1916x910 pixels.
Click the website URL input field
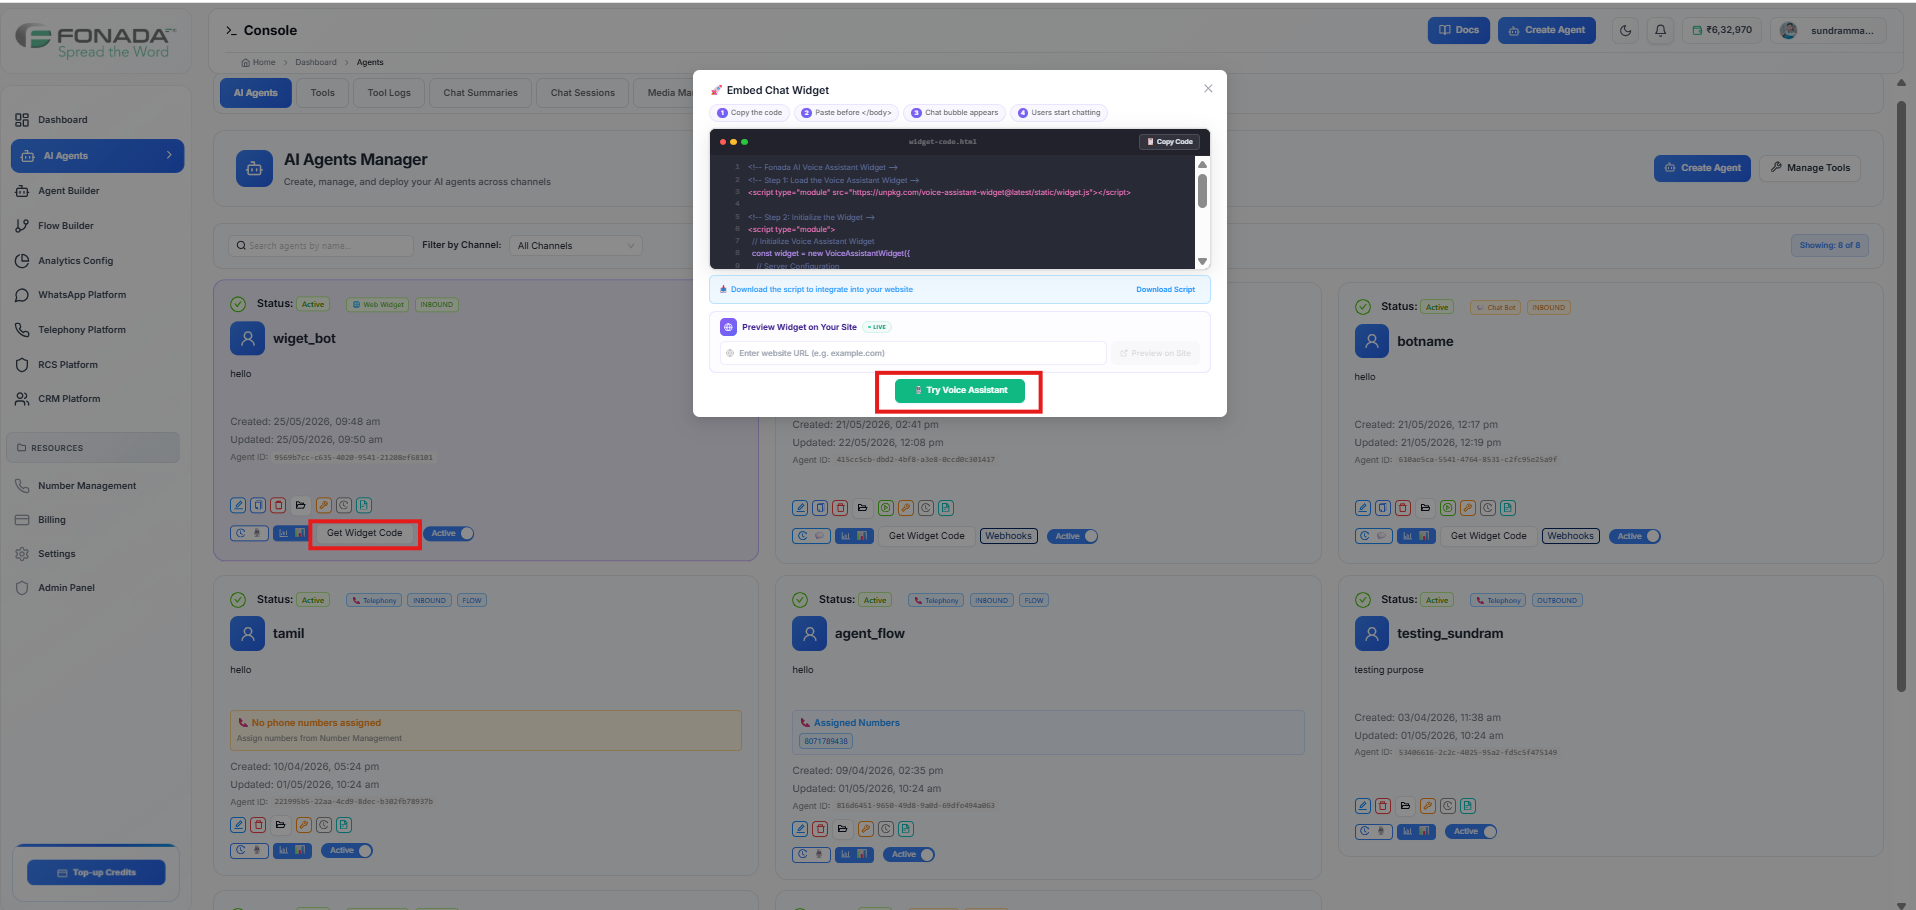(913, 353)
